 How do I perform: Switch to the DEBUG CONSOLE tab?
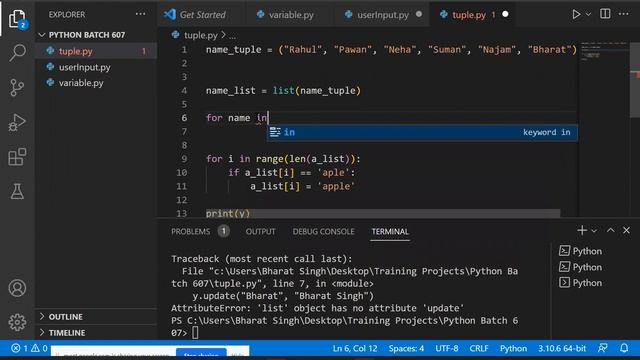pos(323,231)
